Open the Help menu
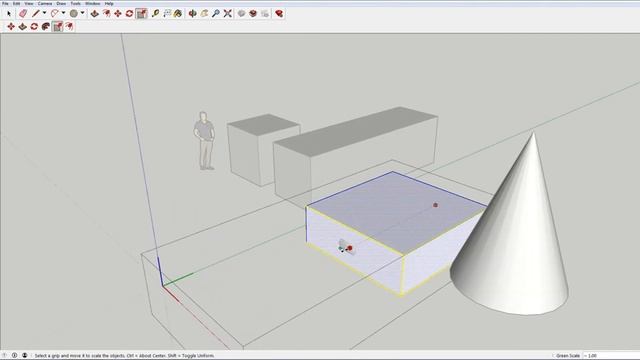The image size is (640, 360). coord(109,3)
